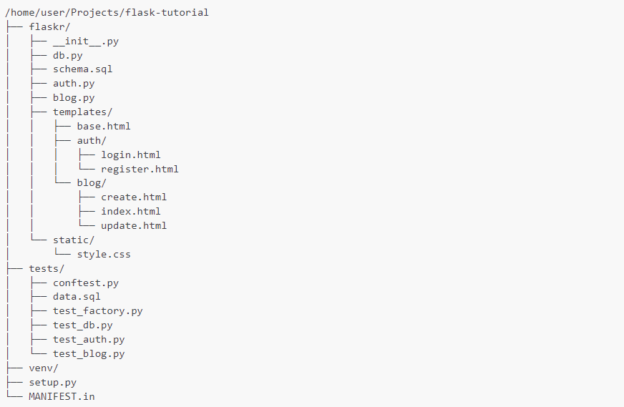Click the auth/ templates subfolder
This screenshot has height=407, width=624.
pos(91,141)
